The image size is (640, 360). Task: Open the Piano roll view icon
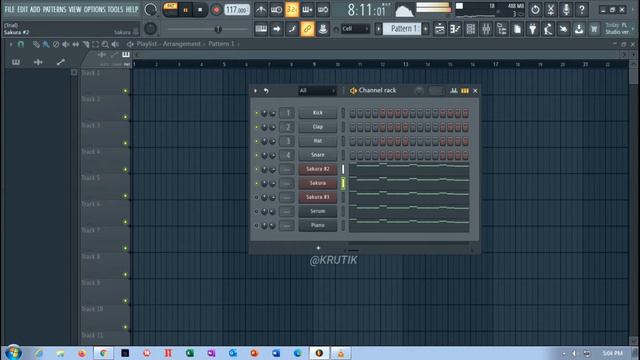click(x=455, y=29)
